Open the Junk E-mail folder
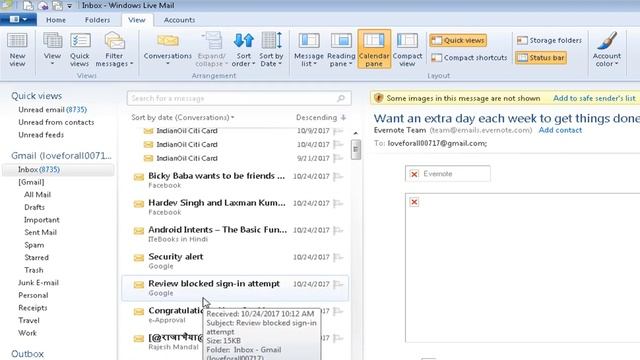This screenshot has width=640, height=360. [x=38, y=283]
